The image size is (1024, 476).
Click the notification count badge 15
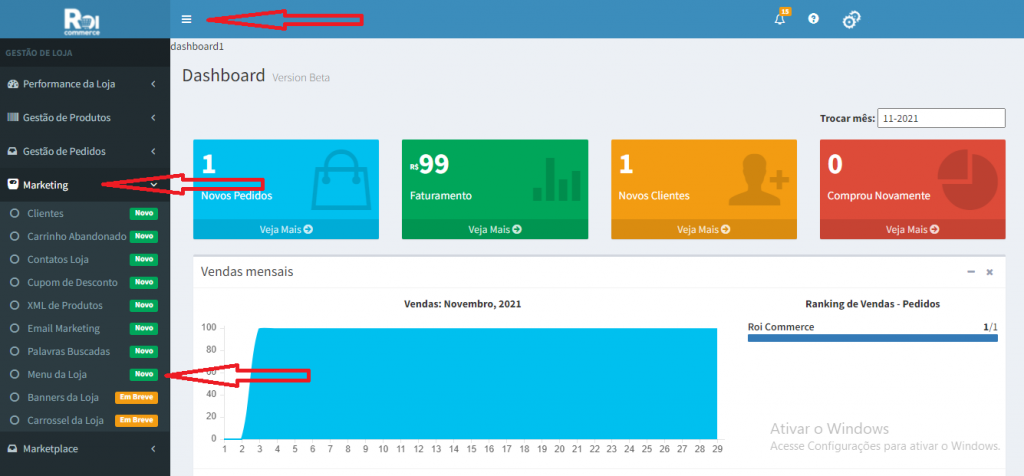pos(786,11)
